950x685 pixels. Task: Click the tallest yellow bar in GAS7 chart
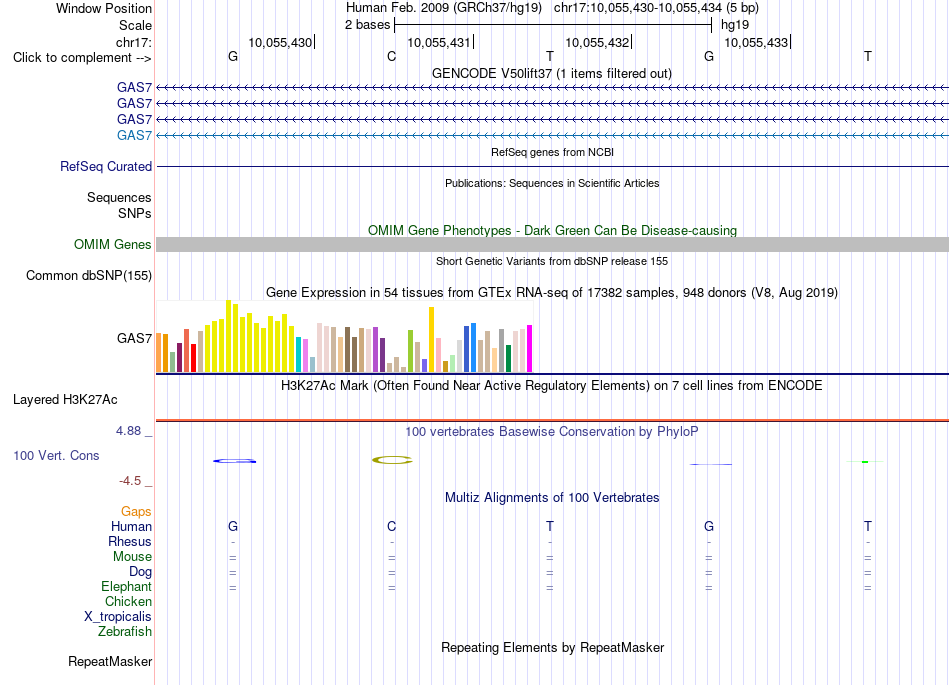coord(228,336)
